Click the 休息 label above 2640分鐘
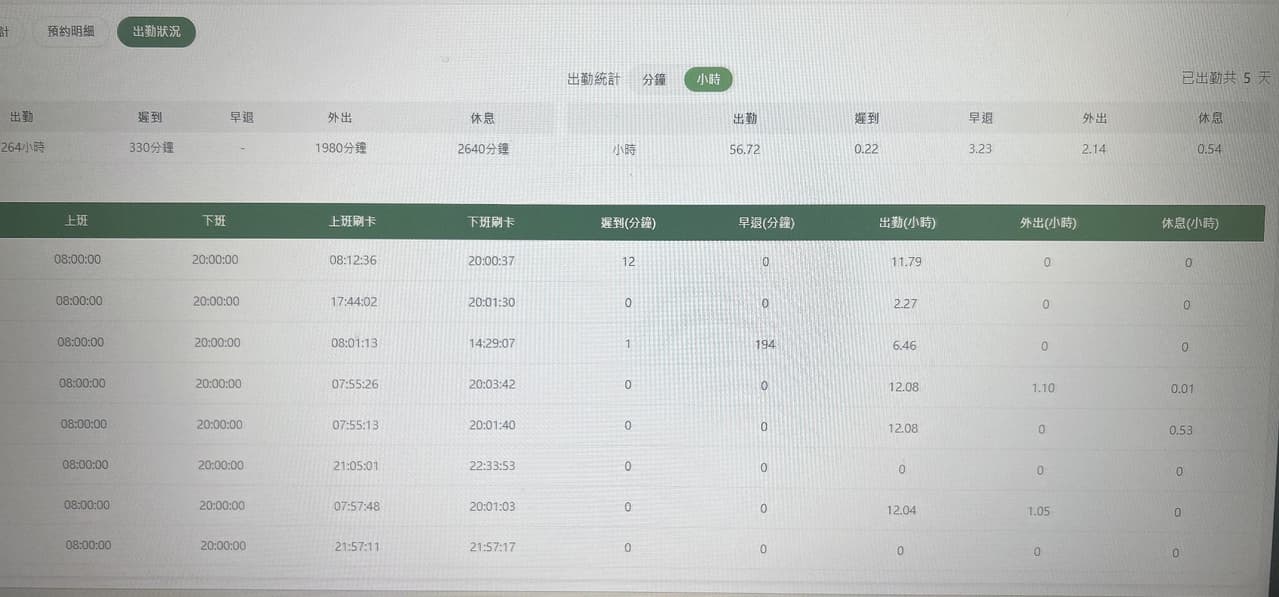Image resolution: width=1279 pixels, height=597 pixels. coord(482,118)
